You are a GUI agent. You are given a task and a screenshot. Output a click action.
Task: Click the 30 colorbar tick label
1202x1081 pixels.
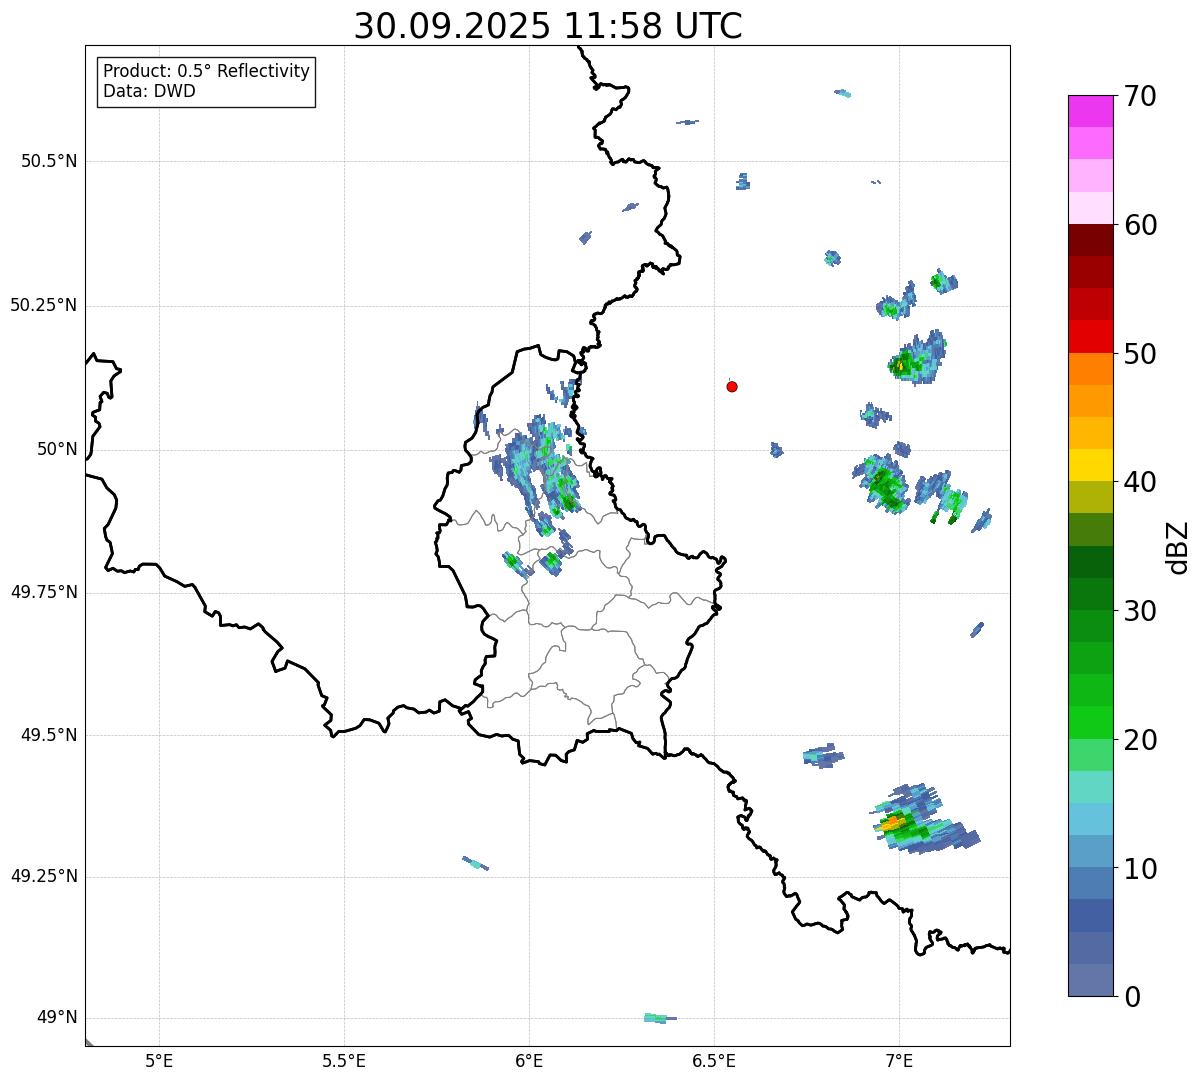coord(1140,611)
